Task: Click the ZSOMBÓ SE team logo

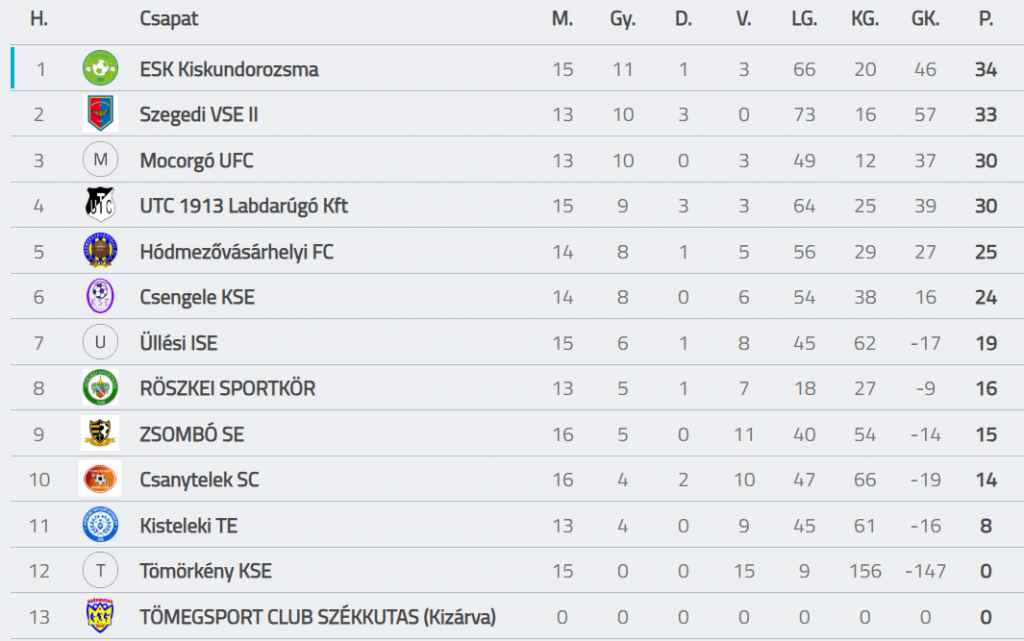Action: point(100,434)
